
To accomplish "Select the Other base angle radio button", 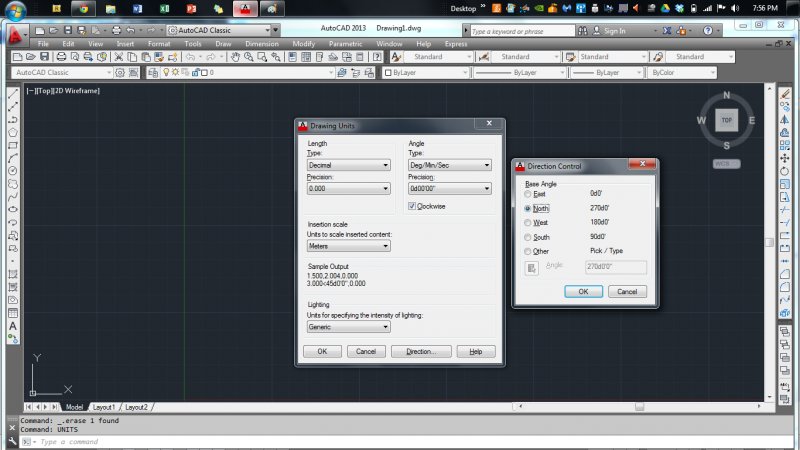I will coord(528,251).
